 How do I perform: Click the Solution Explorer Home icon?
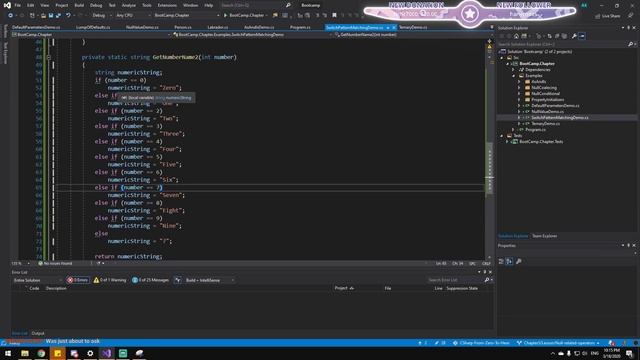[516, 36]
